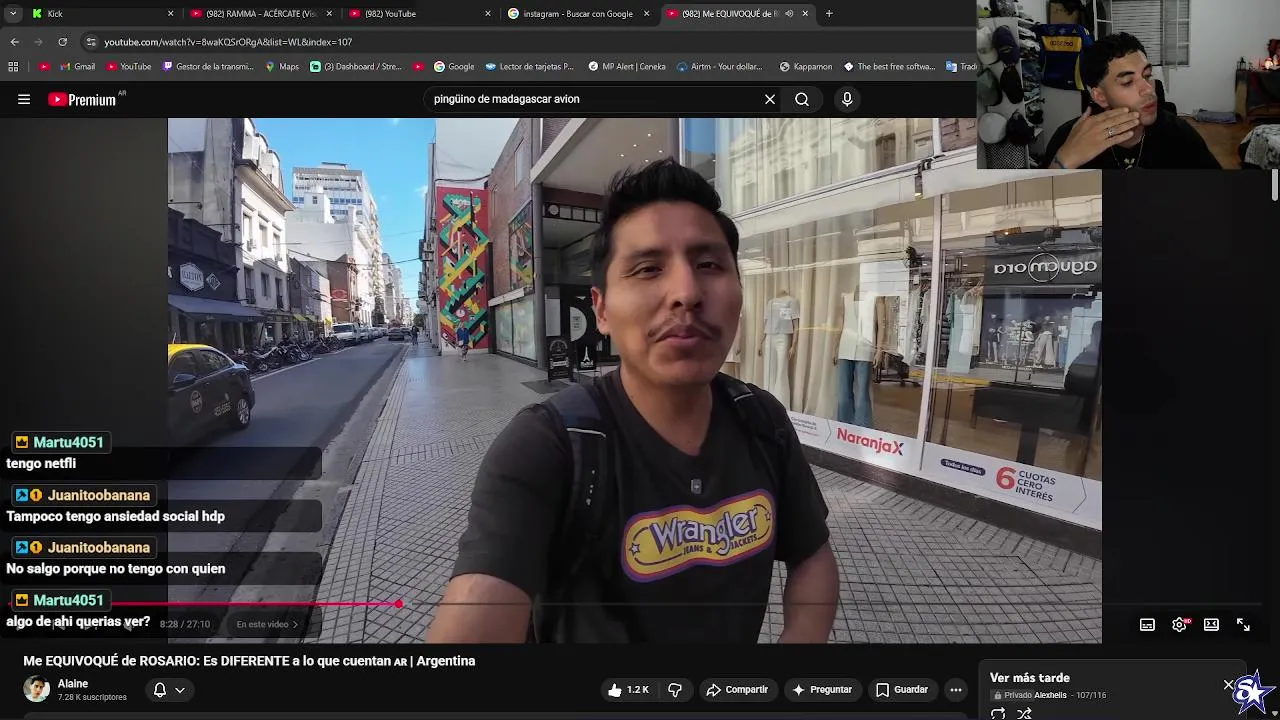The height and width of the screenshot is (720, 1280).
Task: Open Google bookmark
Action: 454,67
